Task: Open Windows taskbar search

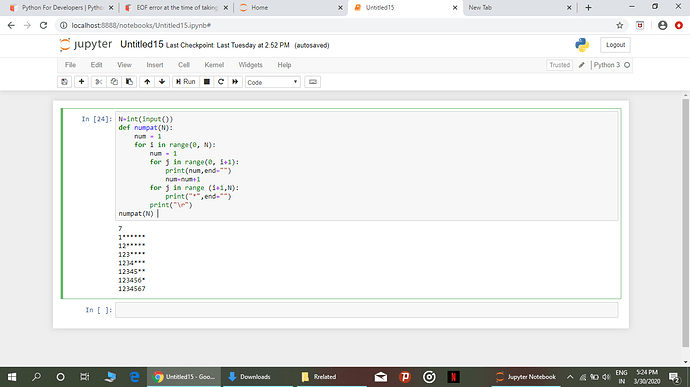Action: coord(37,377)
